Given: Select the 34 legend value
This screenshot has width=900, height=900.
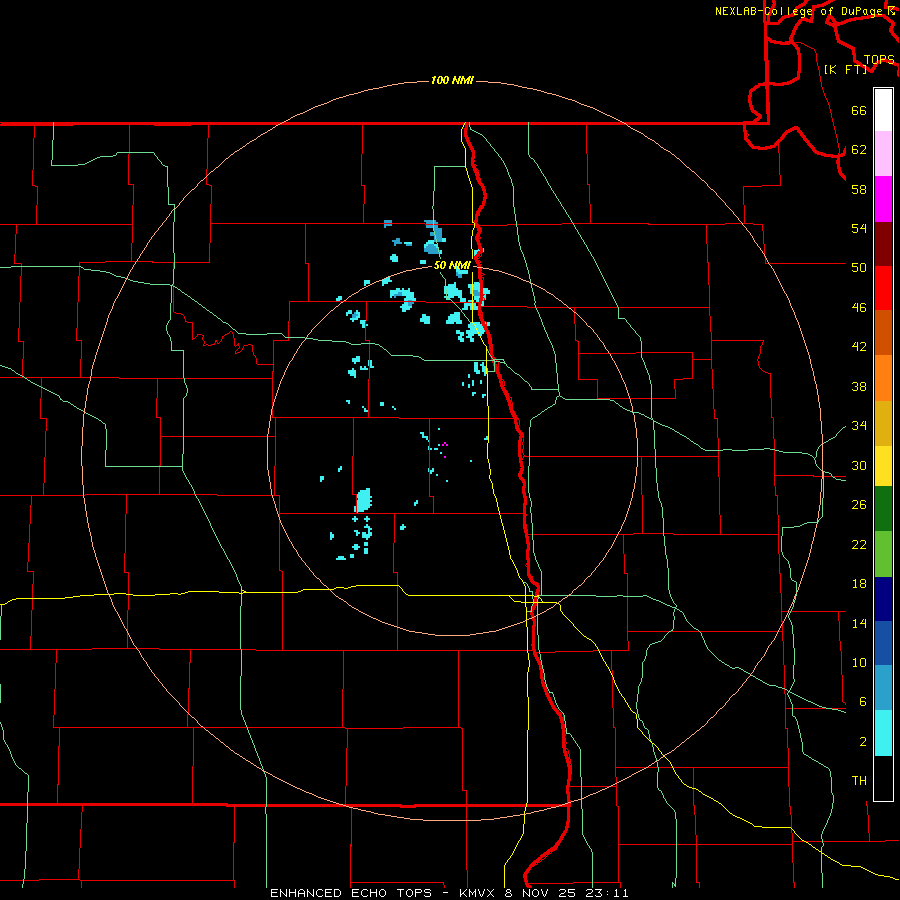Looking at the screenshot, I should click(859, 425).
